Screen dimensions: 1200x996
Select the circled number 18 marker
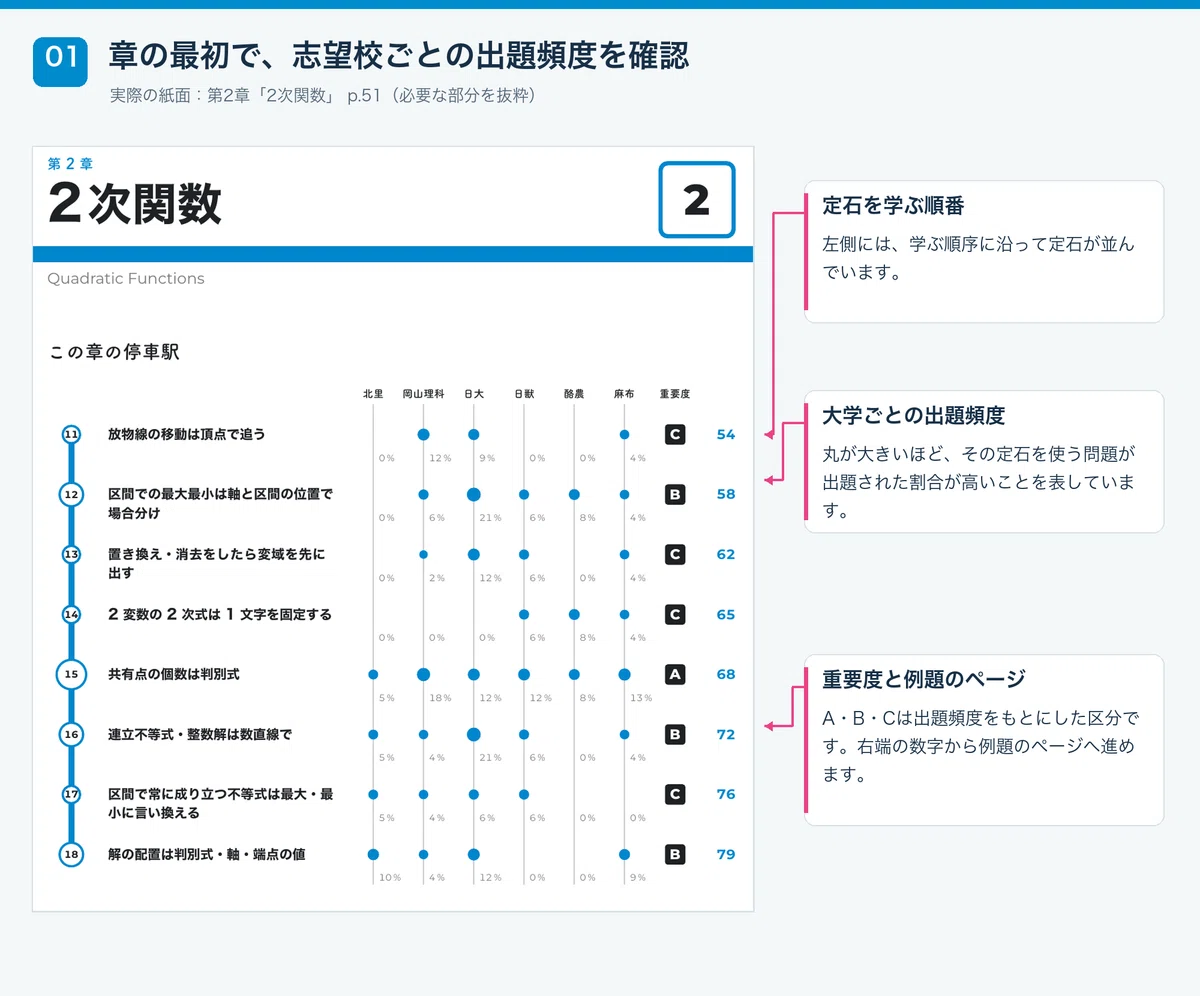71,854
